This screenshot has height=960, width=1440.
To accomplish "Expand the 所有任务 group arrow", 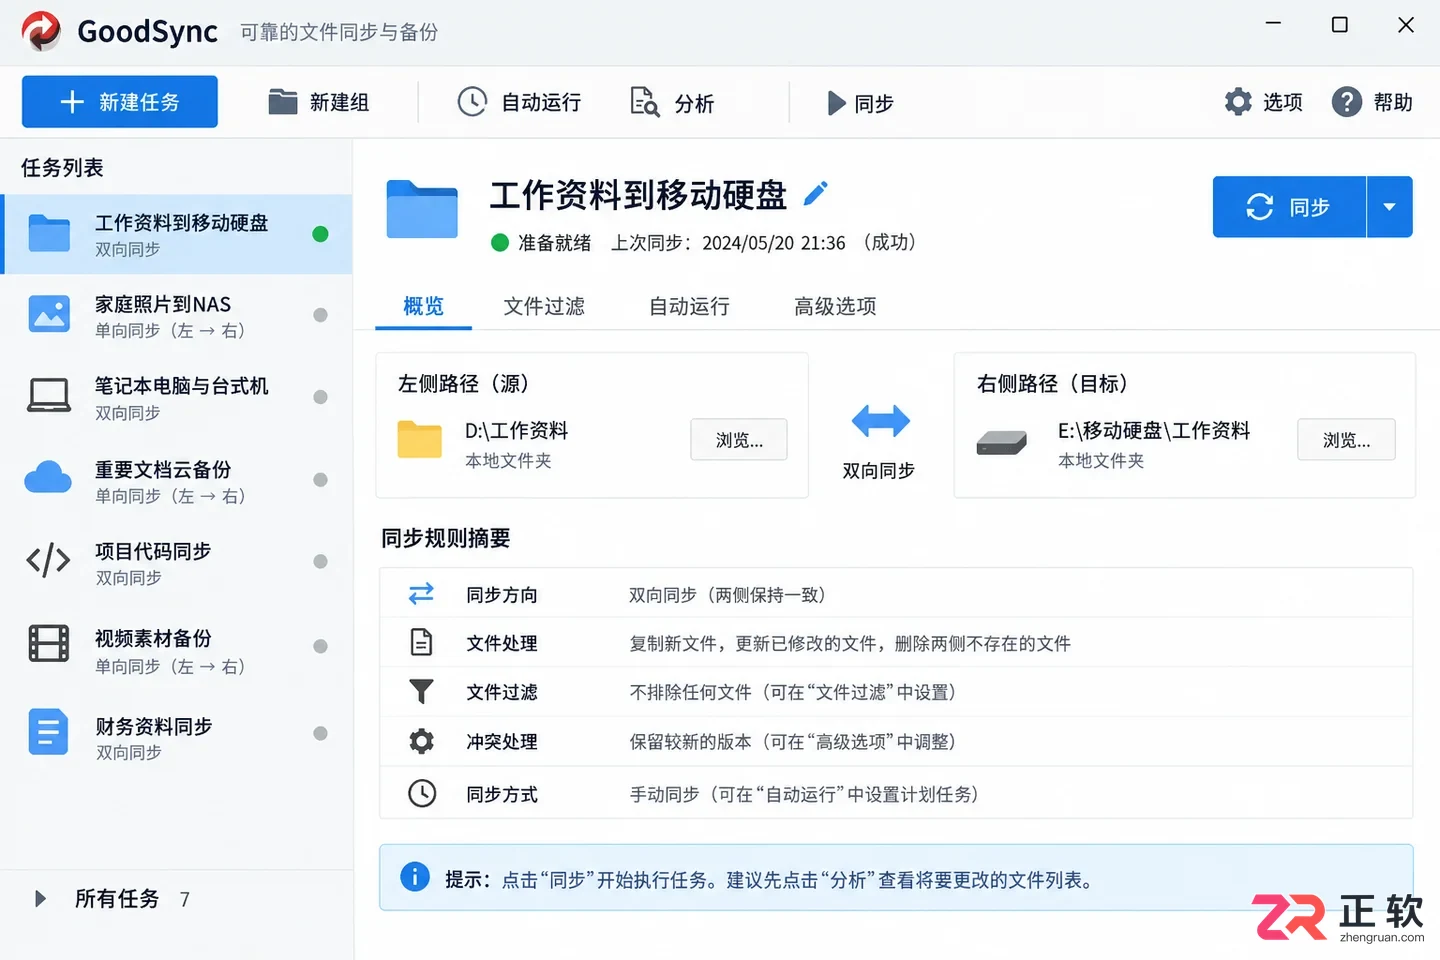I will coord(40,898).
